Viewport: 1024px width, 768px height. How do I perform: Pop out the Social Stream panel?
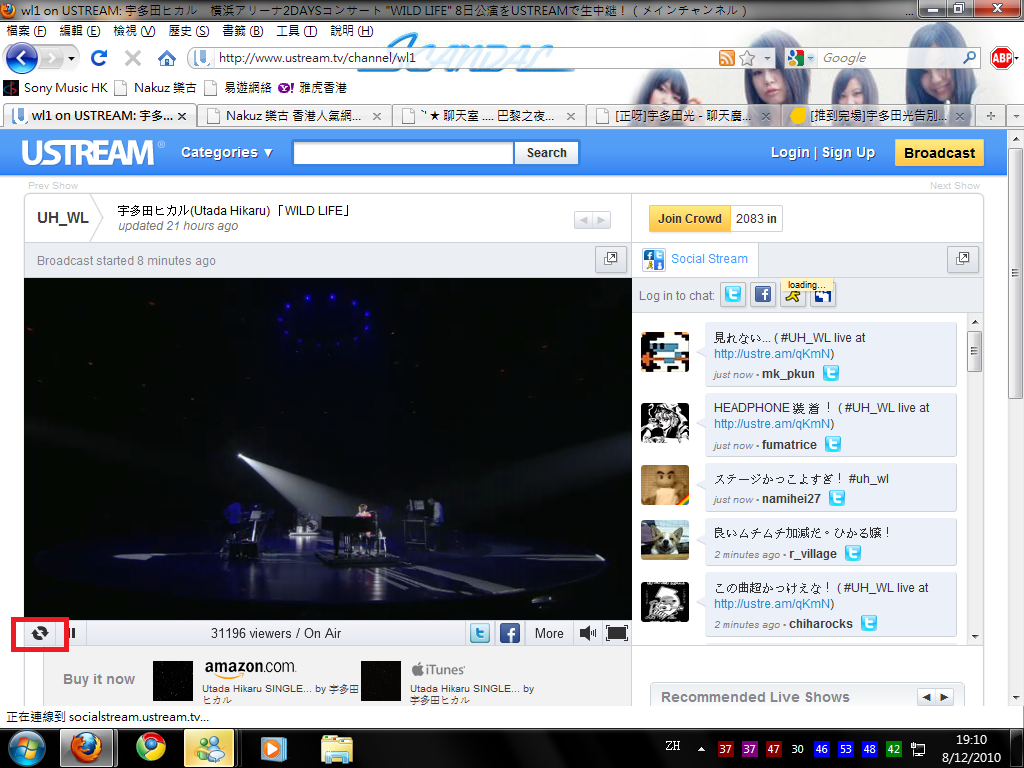click(x=963, y=259)
